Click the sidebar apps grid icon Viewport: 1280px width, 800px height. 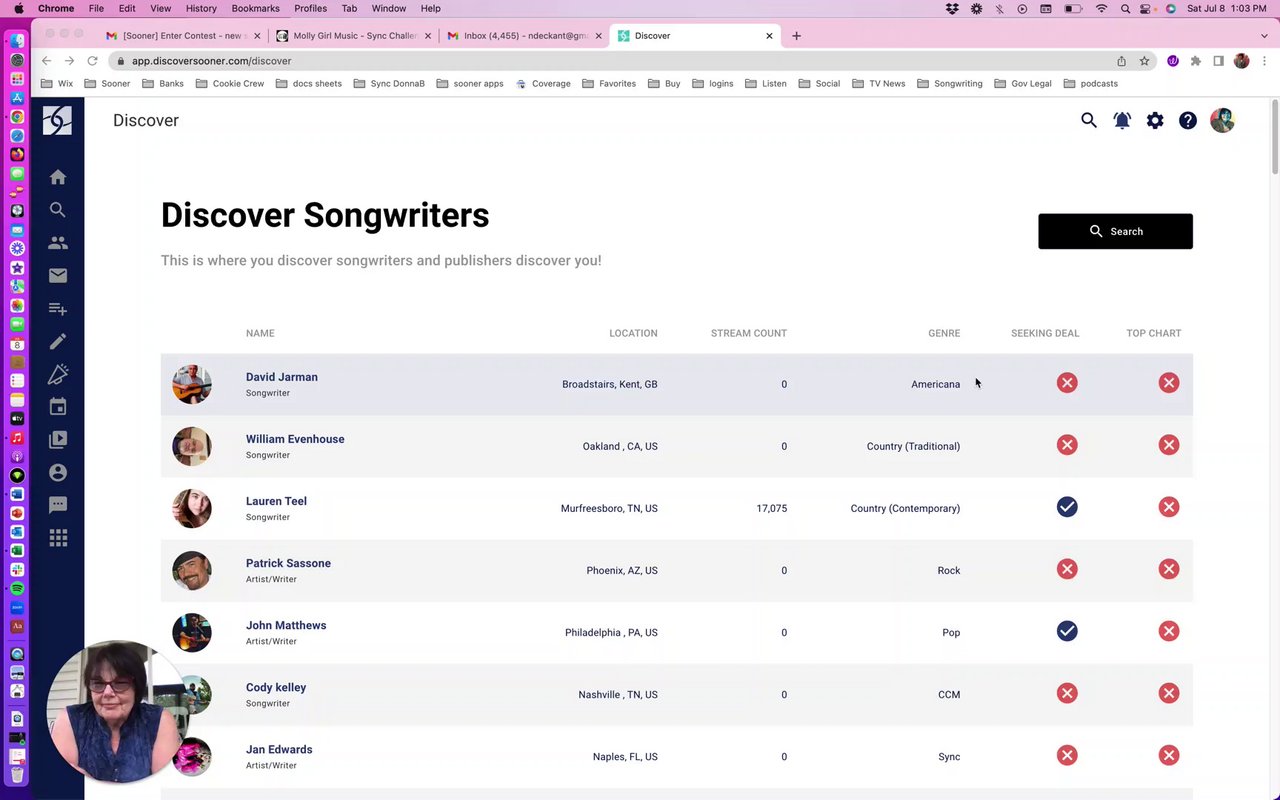58,538
